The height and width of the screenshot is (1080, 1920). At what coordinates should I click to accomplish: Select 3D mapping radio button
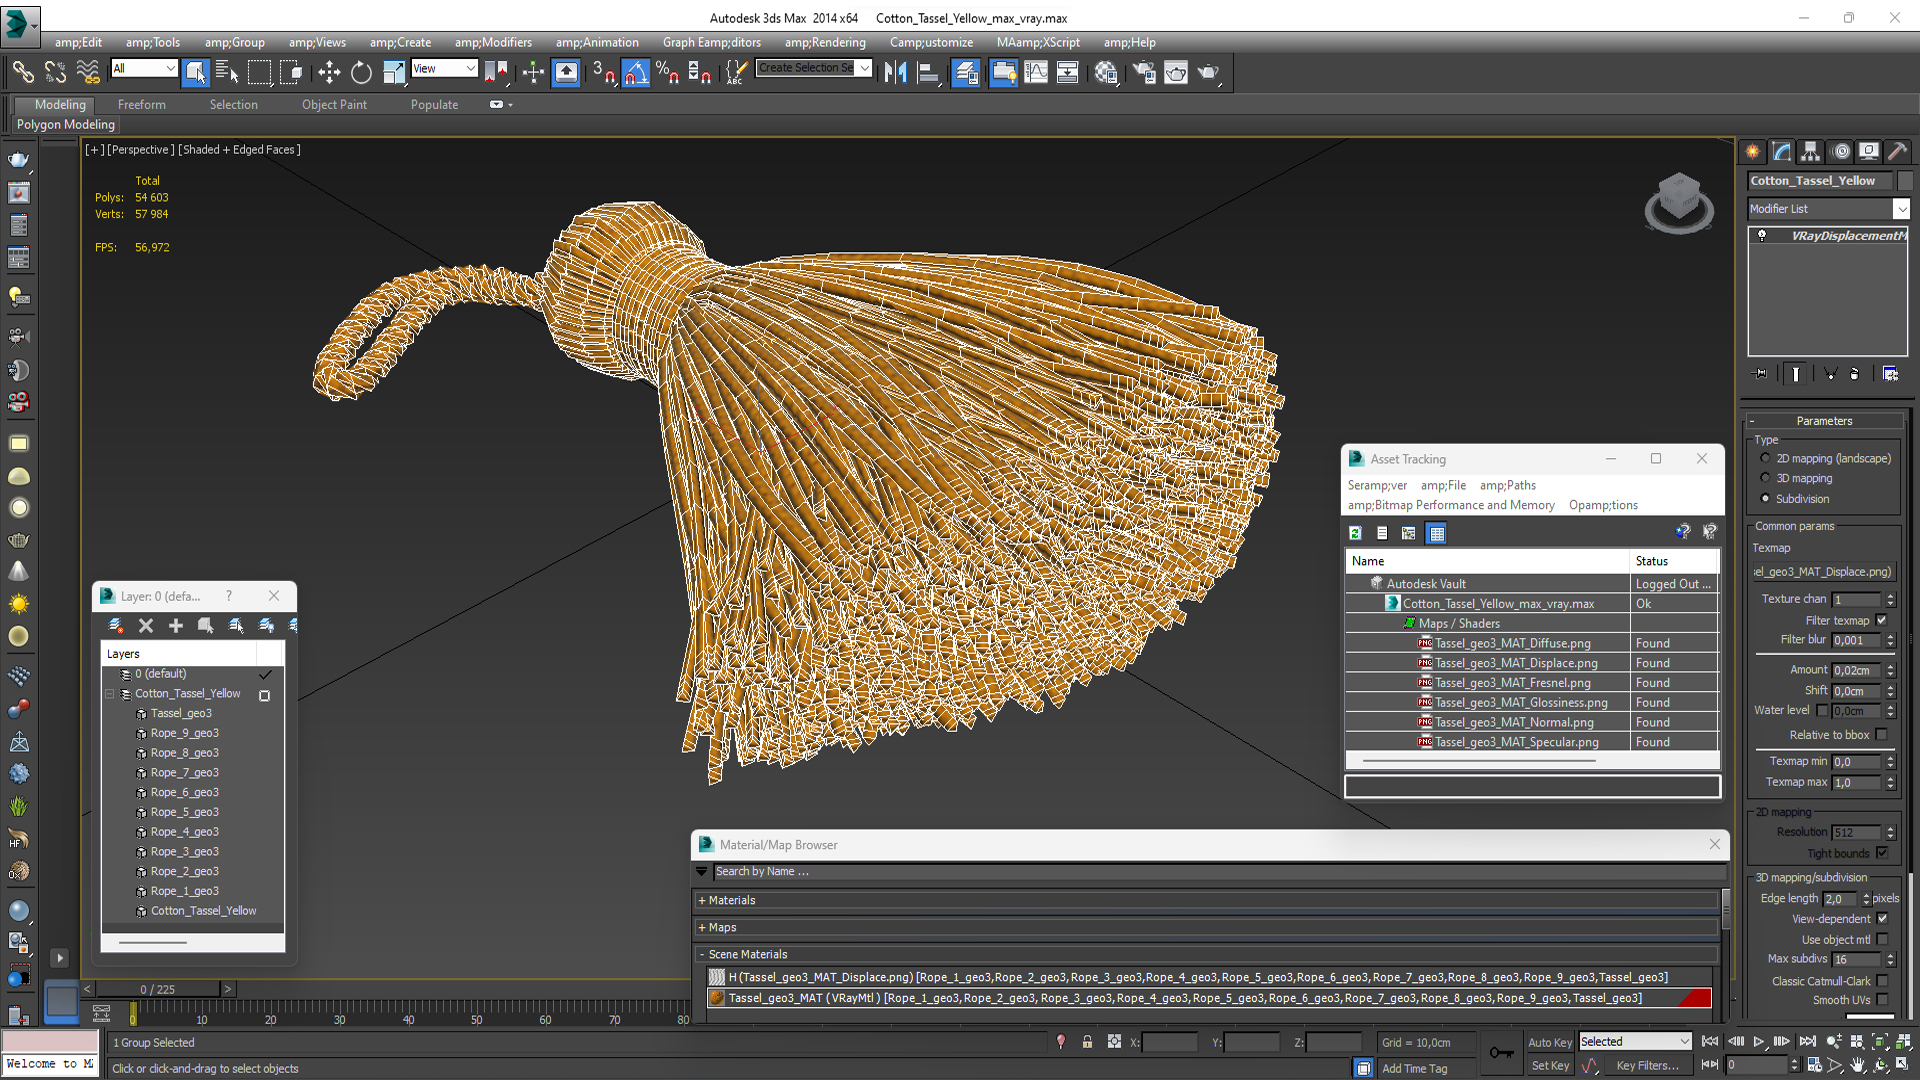click(1765, 478)
